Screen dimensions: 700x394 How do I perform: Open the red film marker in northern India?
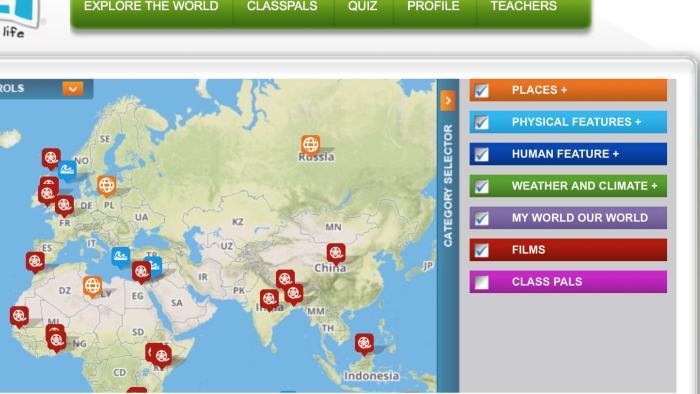(285, 280)
